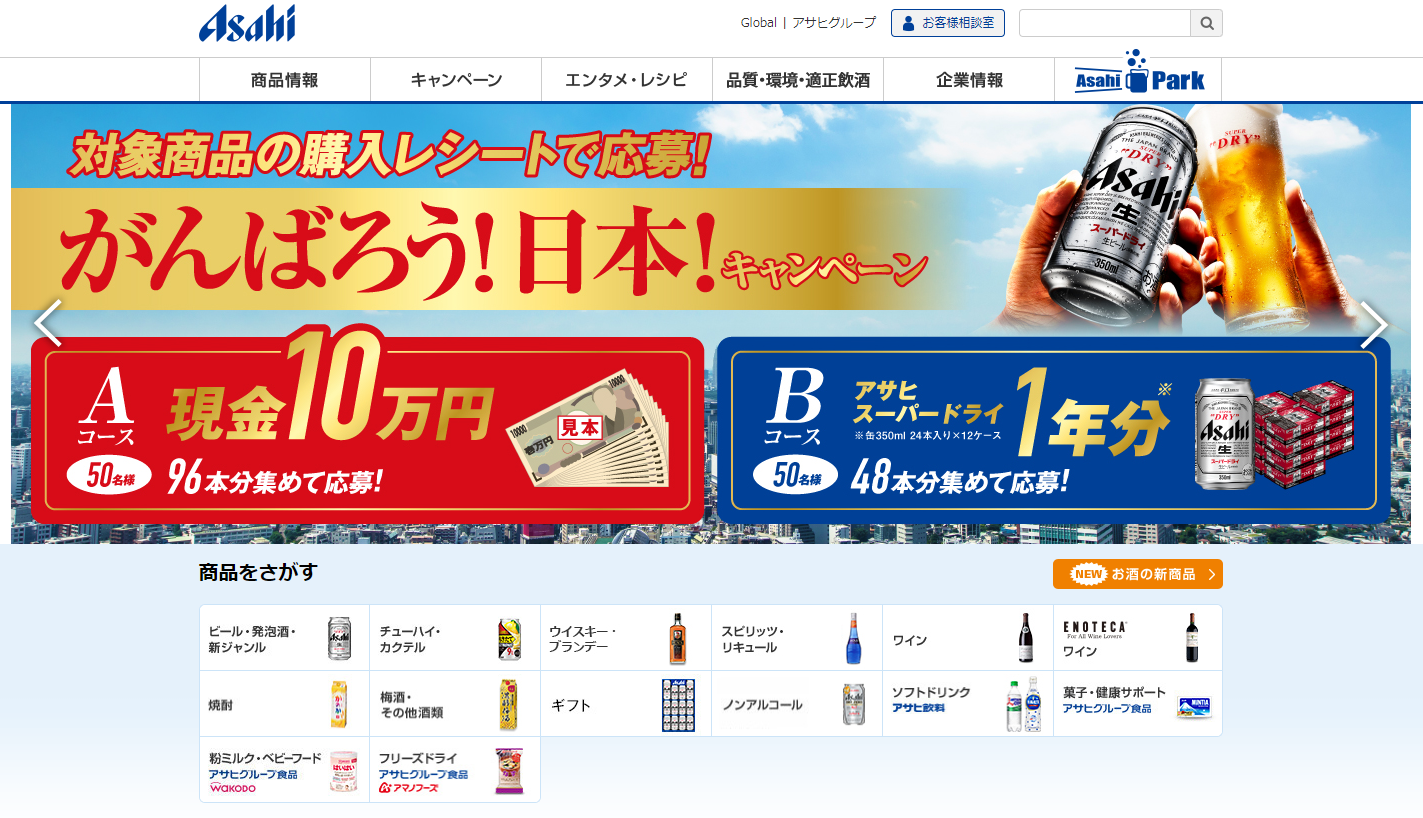Open ビール・発泡酒・新ジャンル product category
Image resolution: width=1423 pixels, height=818 pixels.
(284, 638)
